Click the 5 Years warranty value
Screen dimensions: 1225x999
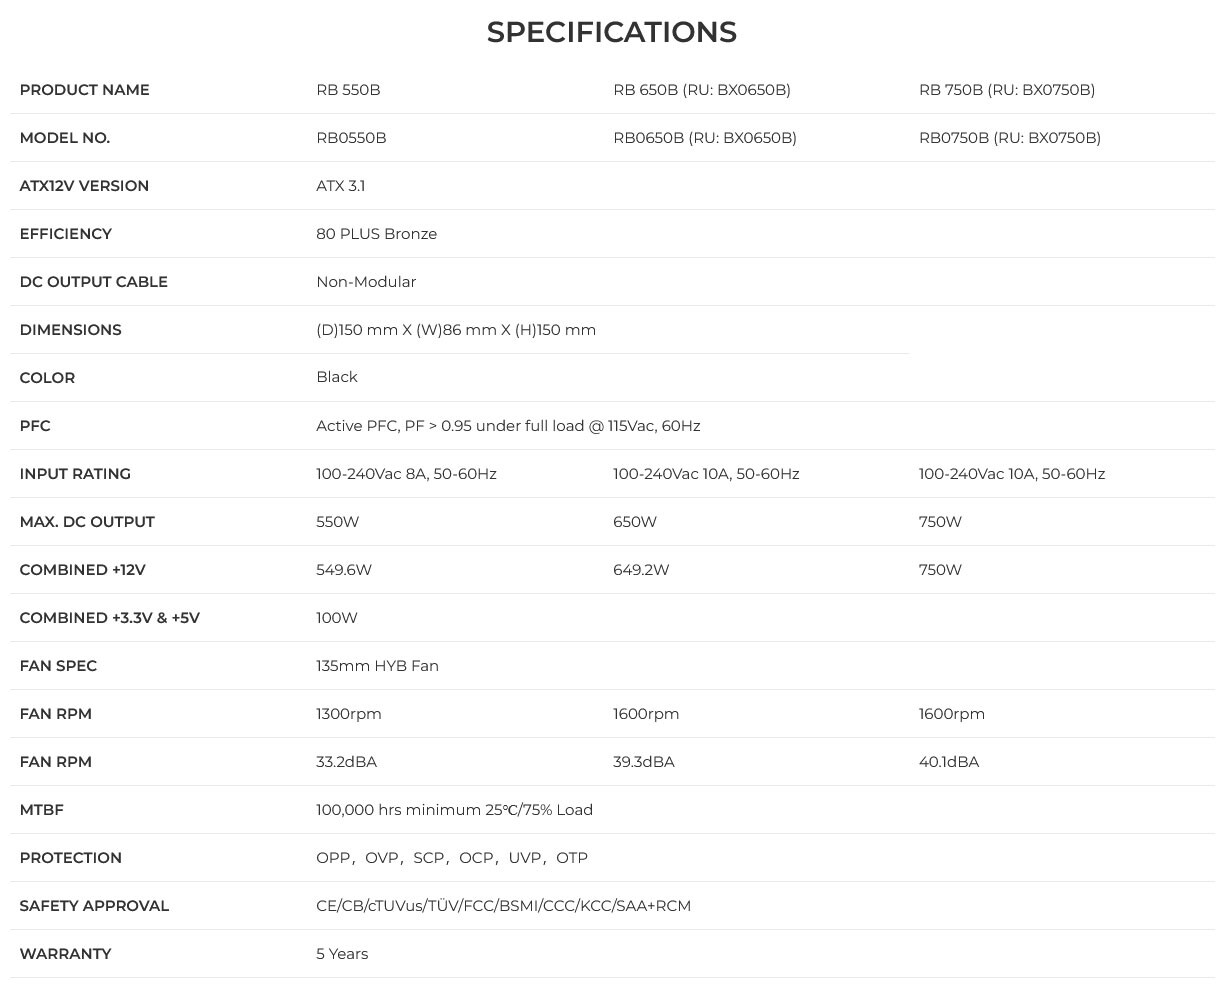click(x=342, y=954)
